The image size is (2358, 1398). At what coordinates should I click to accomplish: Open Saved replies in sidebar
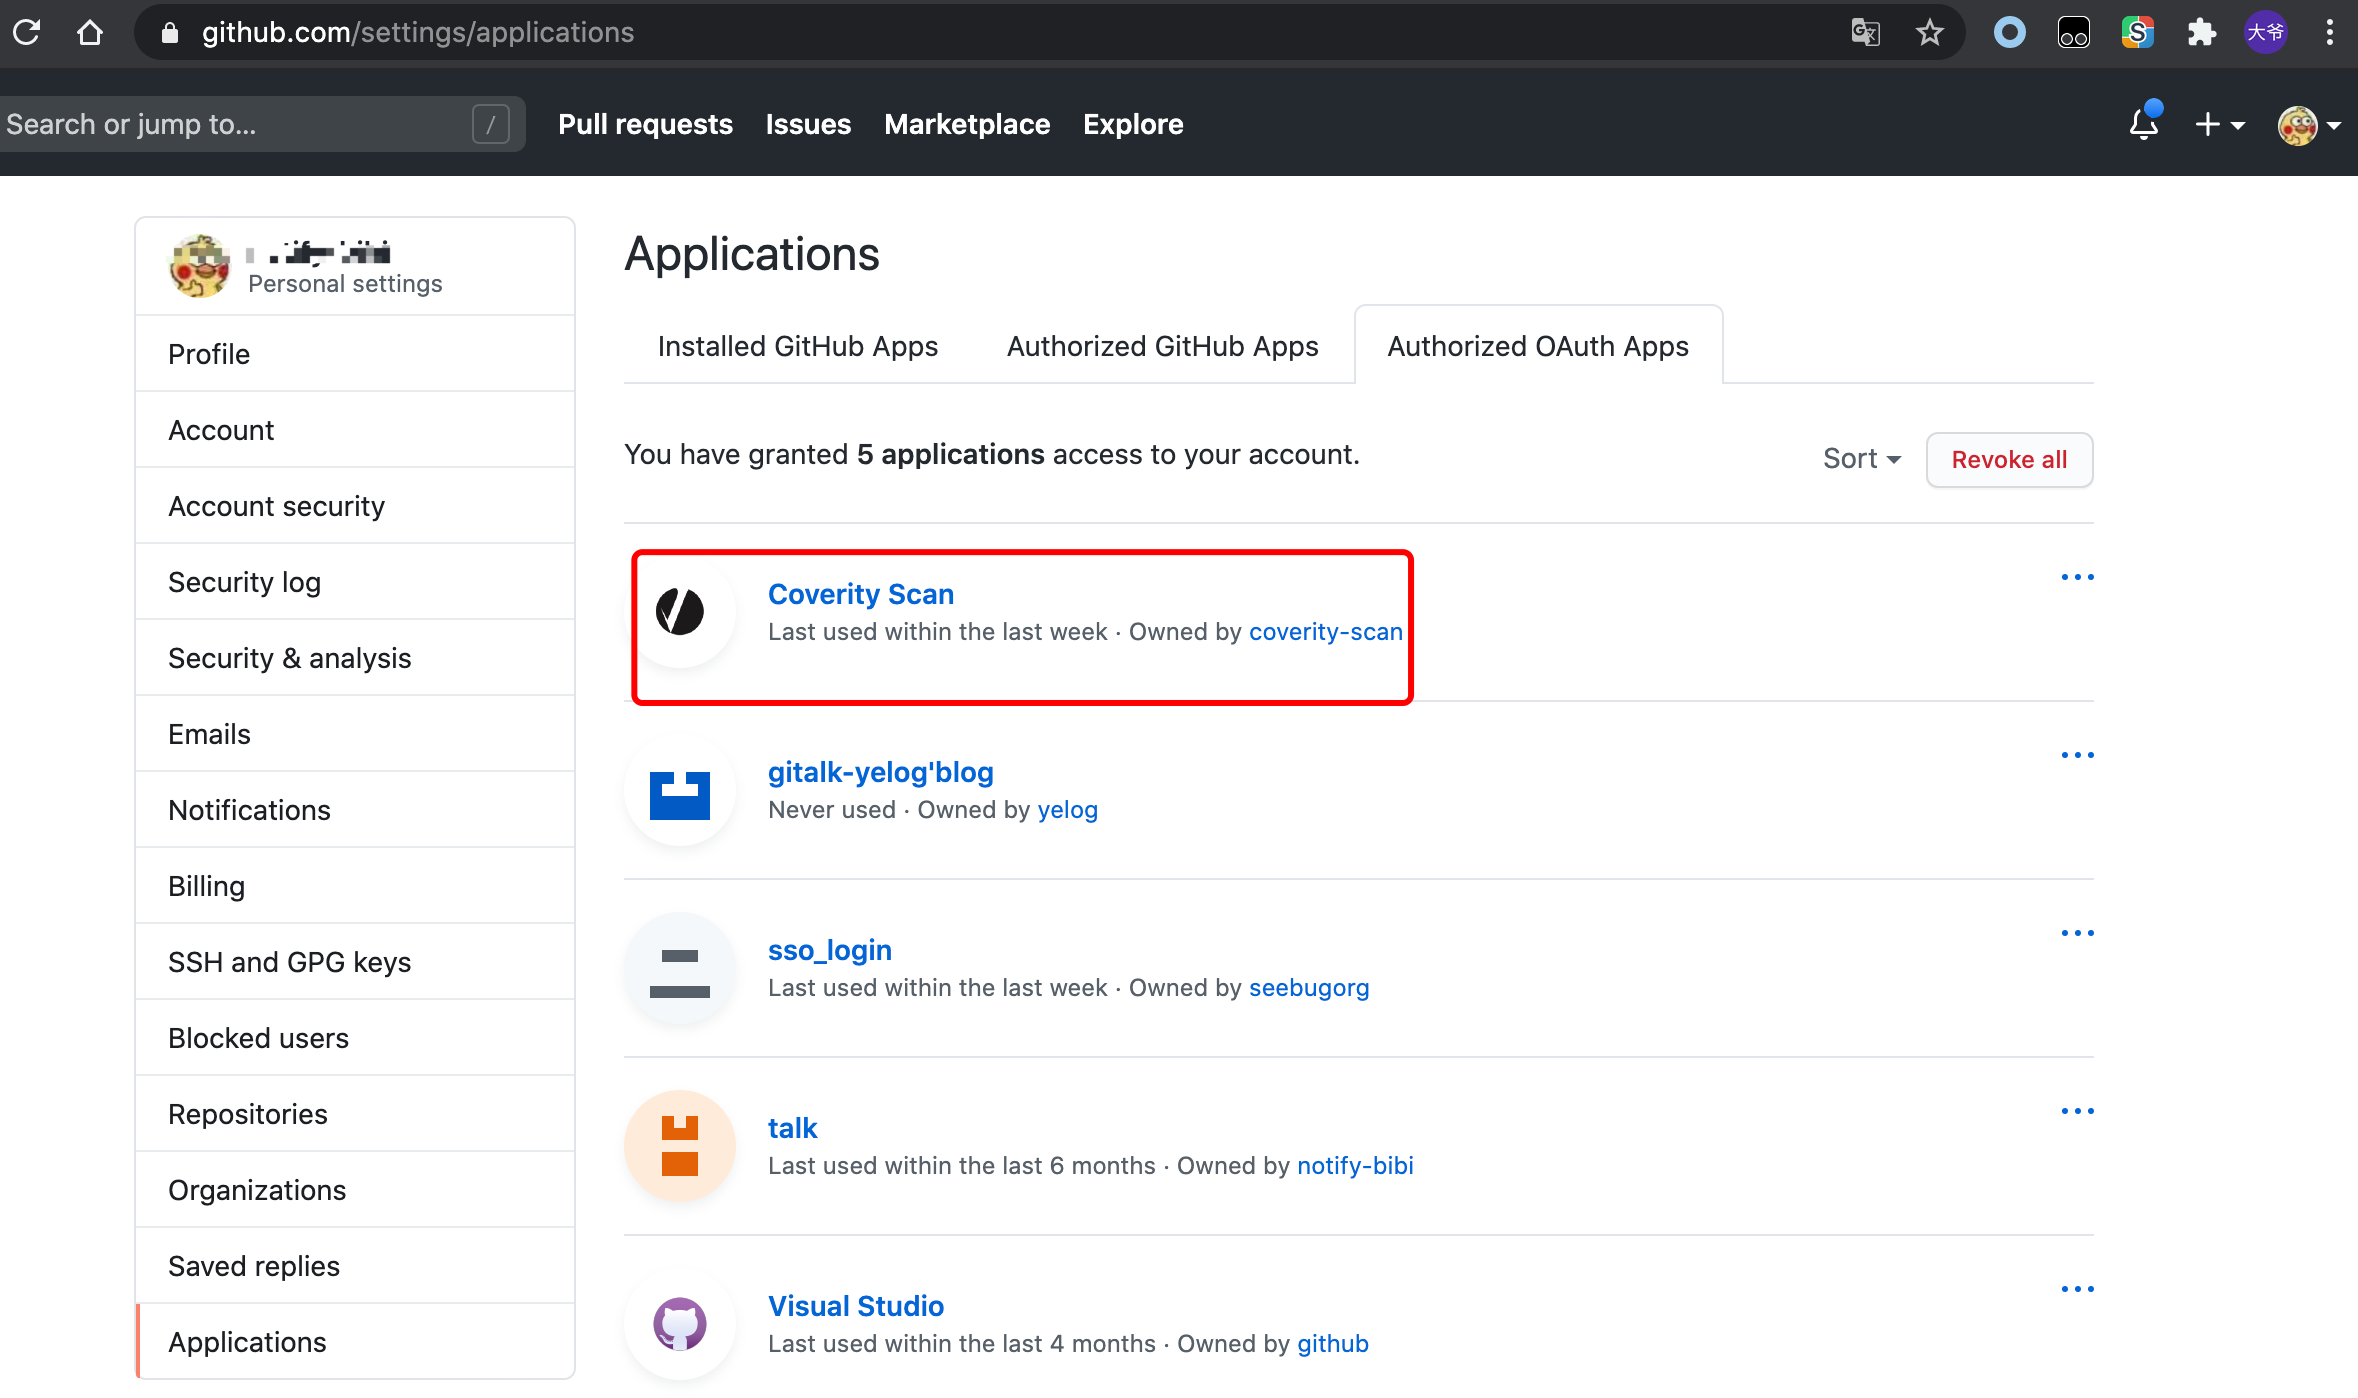[x=355, y=1266]
